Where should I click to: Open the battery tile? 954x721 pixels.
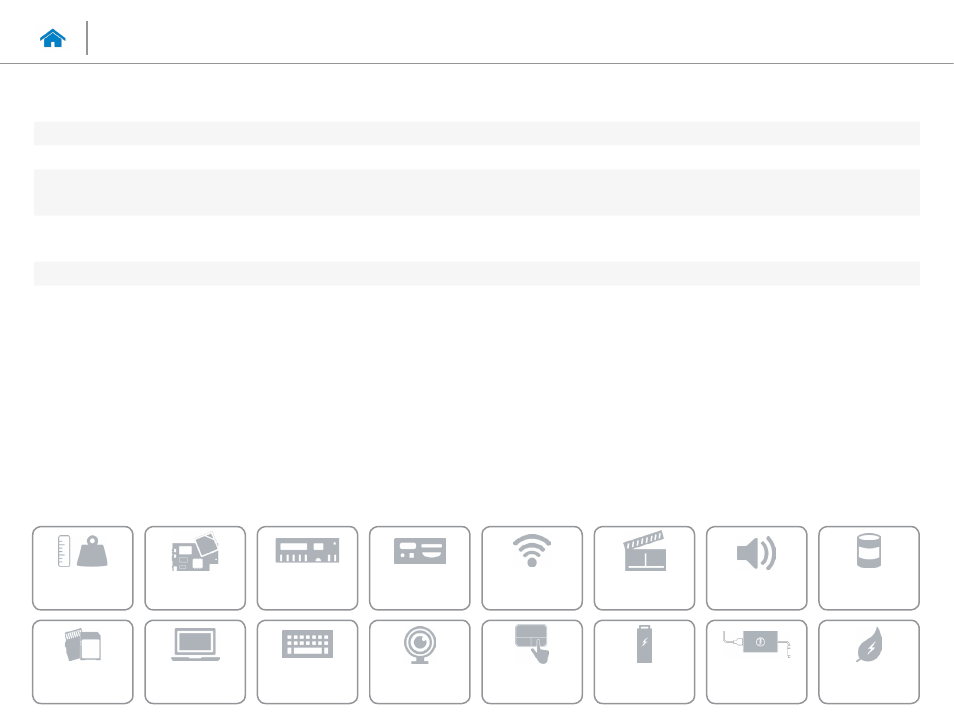point(643,661)
